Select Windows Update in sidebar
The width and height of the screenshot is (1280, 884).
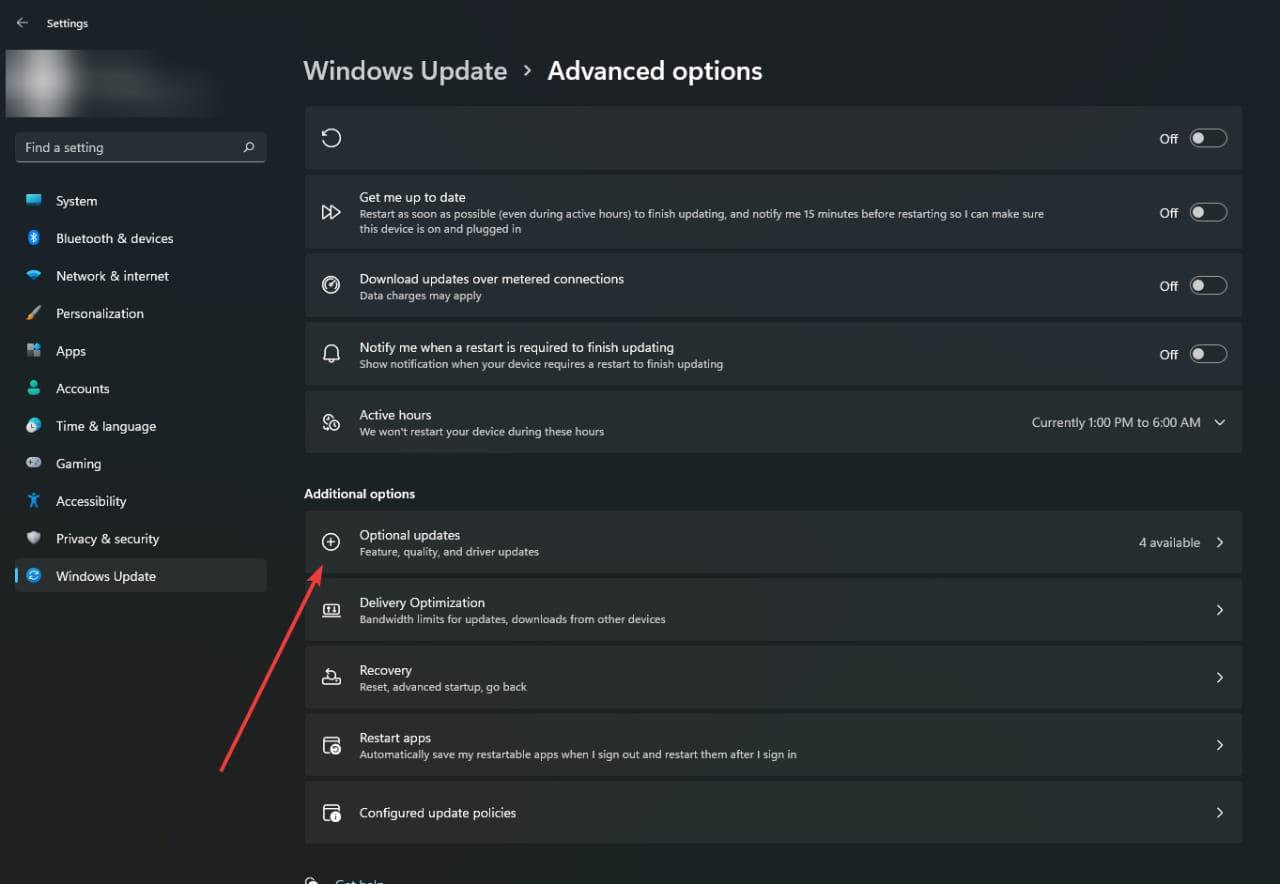[x=140, y=575]
